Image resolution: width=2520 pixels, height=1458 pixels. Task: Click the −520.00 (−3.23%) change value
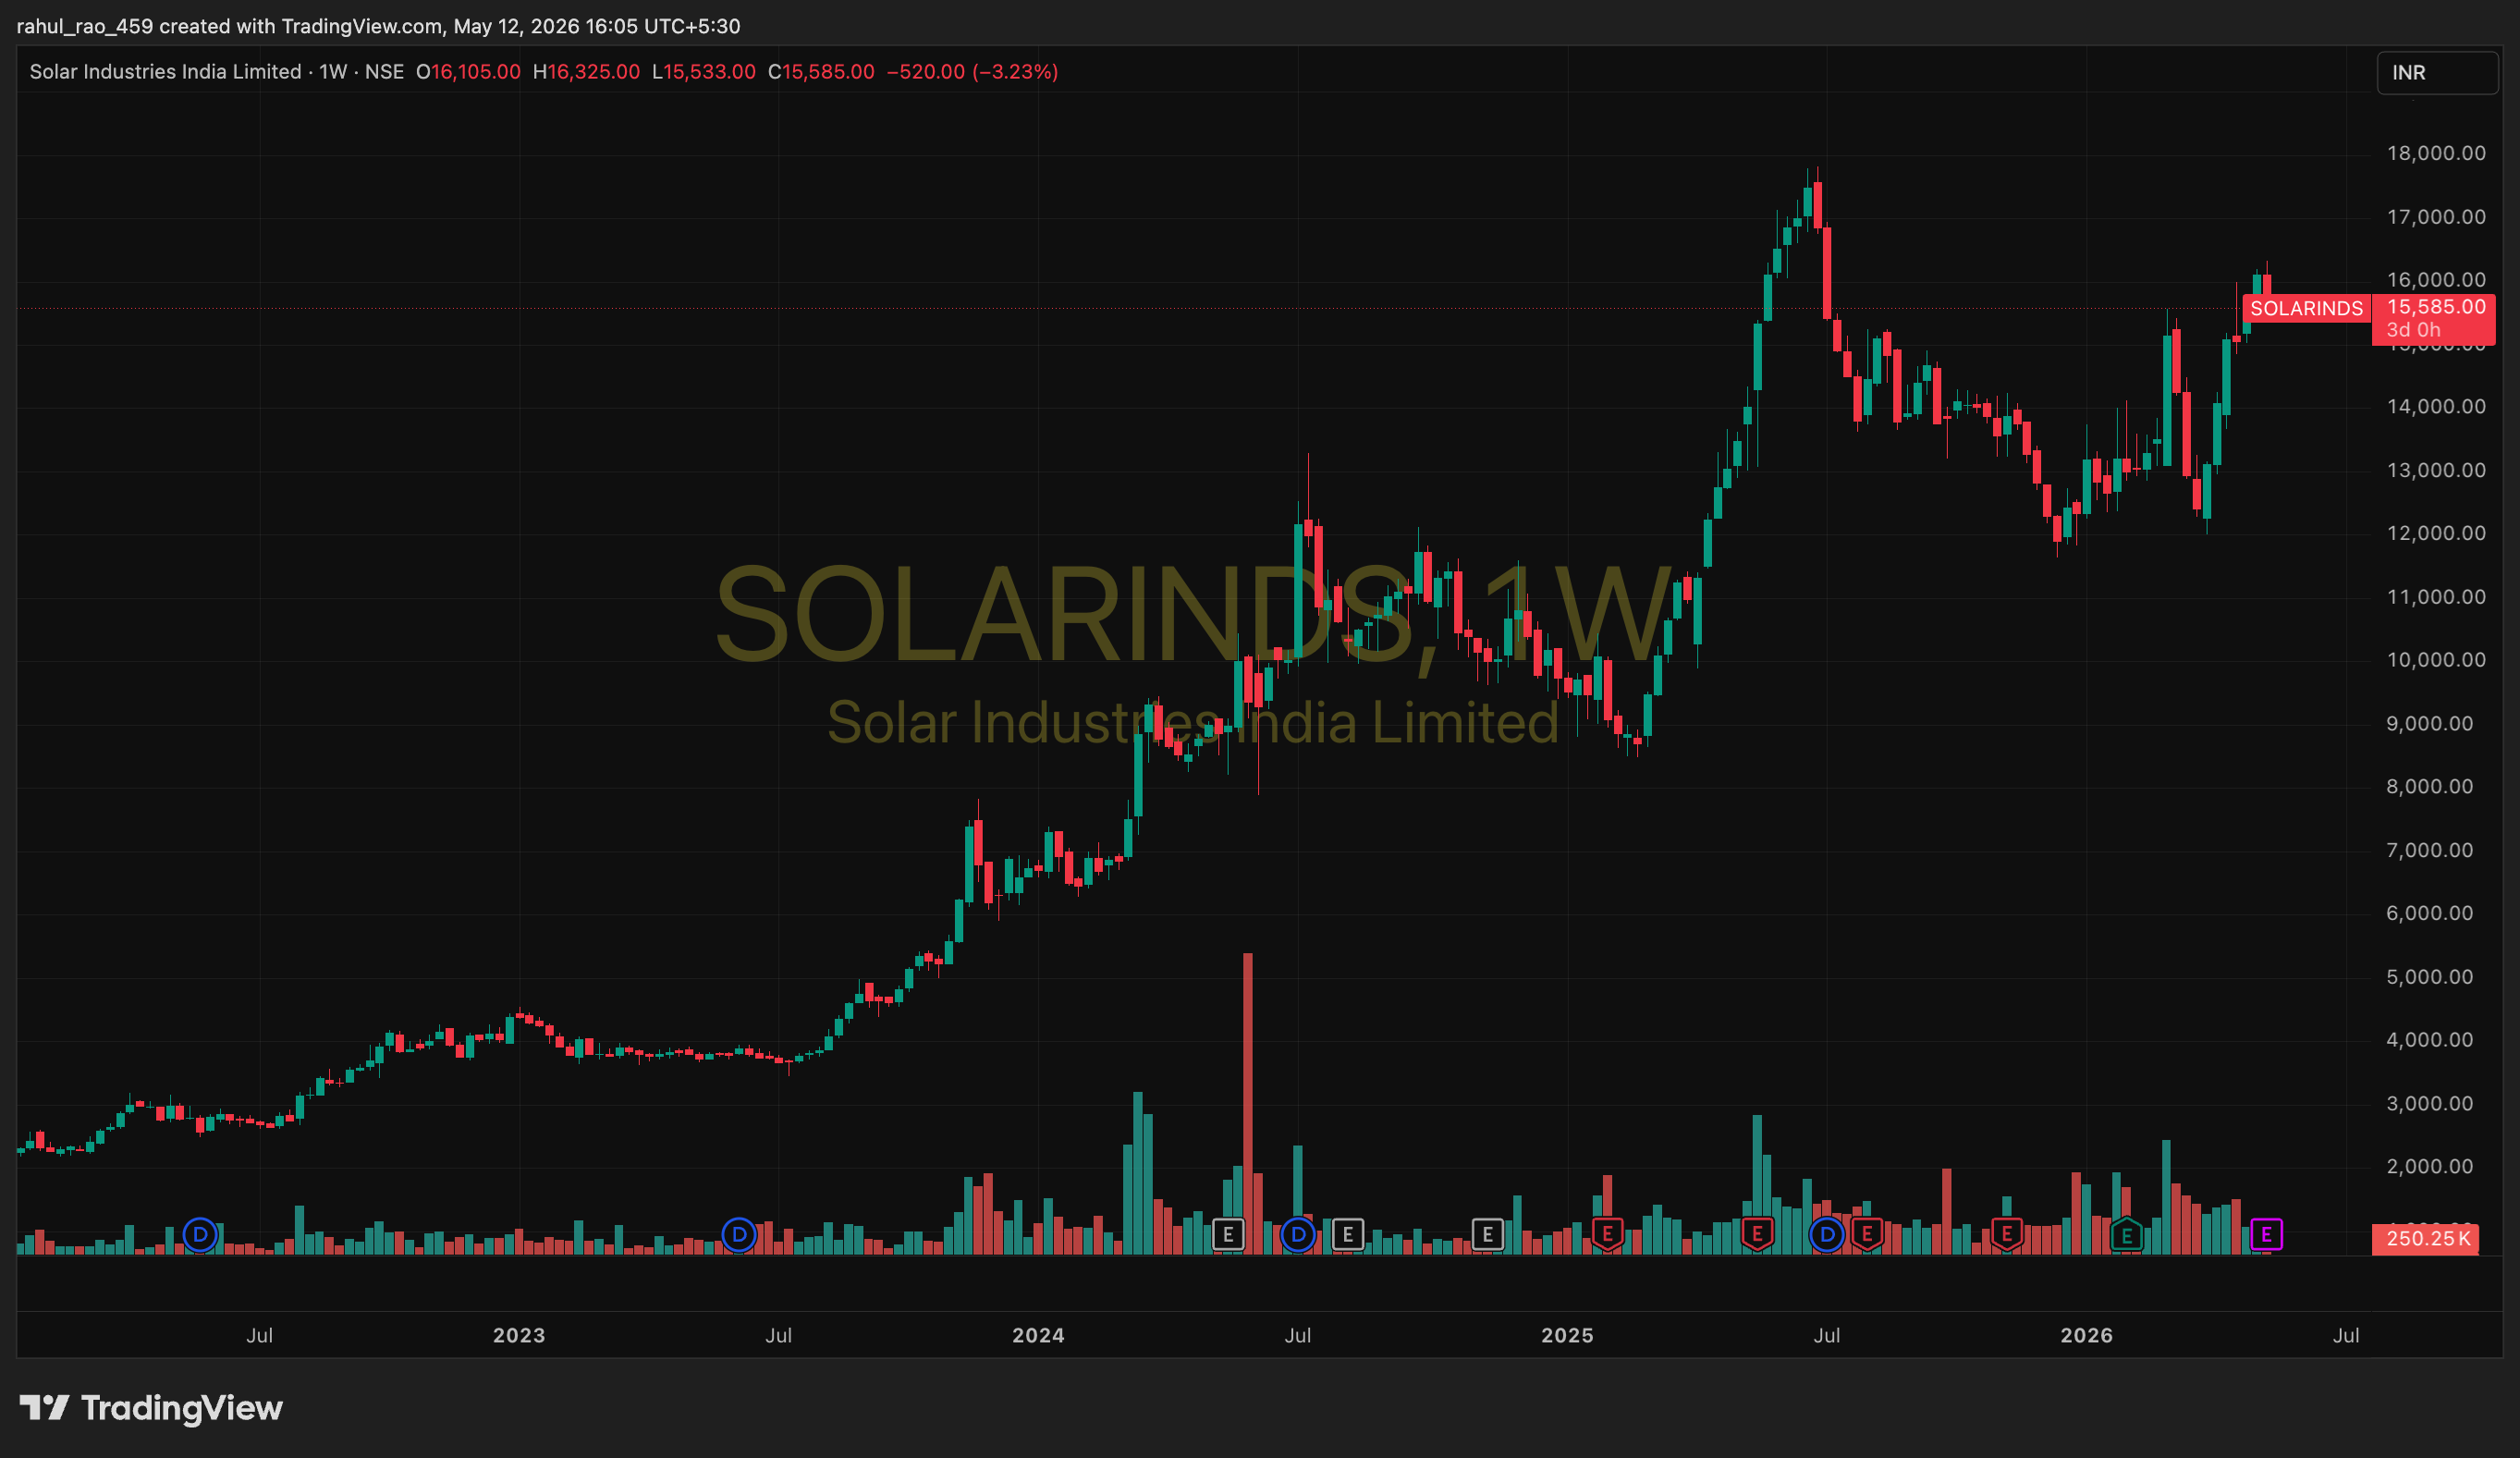[972, 72]
